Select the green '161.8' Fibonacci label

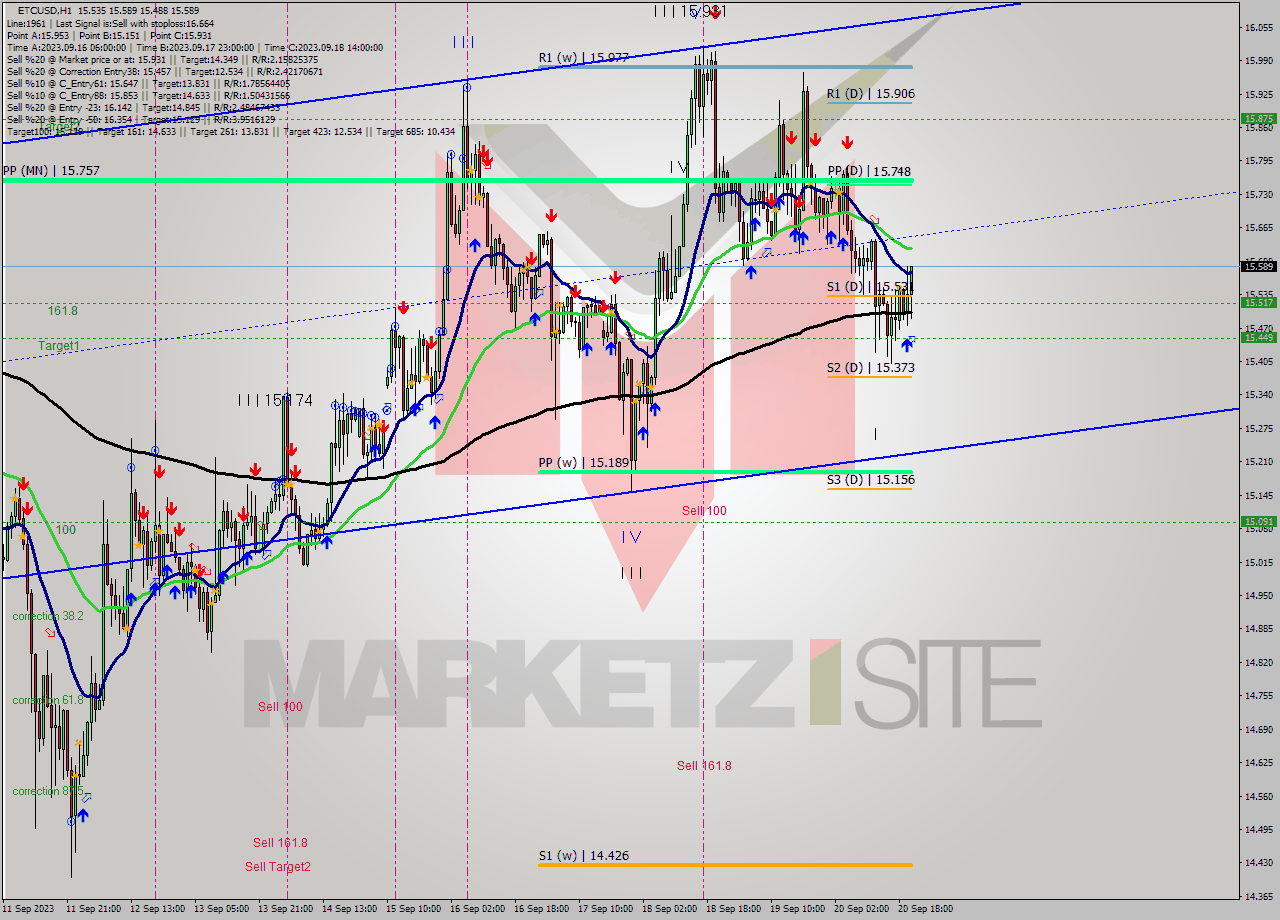62,311
